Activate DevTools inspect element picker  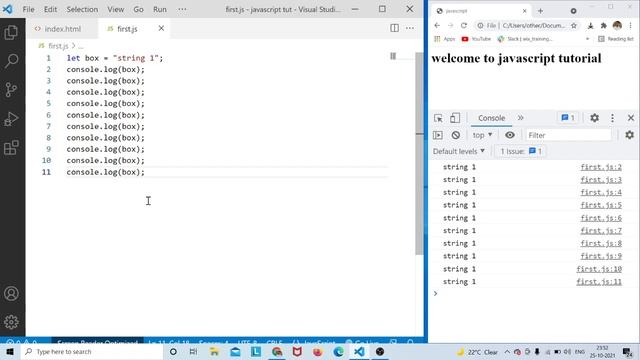coord(438,118)
